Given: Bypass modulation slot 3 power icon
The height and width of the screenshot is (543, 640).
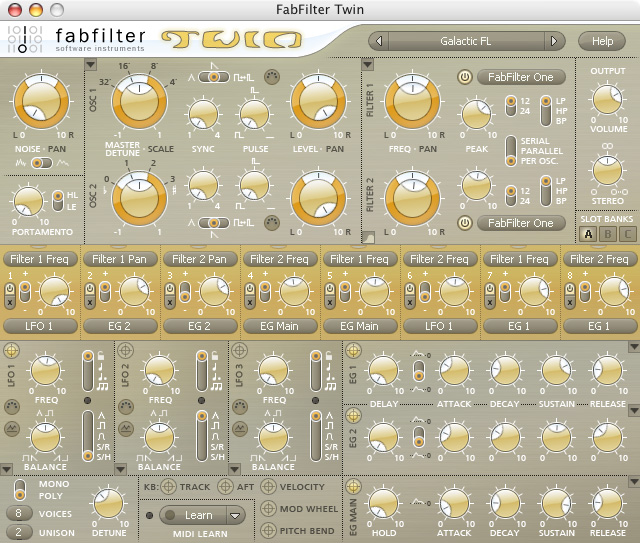Looking at the screenshot, I should tap(170, 289).
